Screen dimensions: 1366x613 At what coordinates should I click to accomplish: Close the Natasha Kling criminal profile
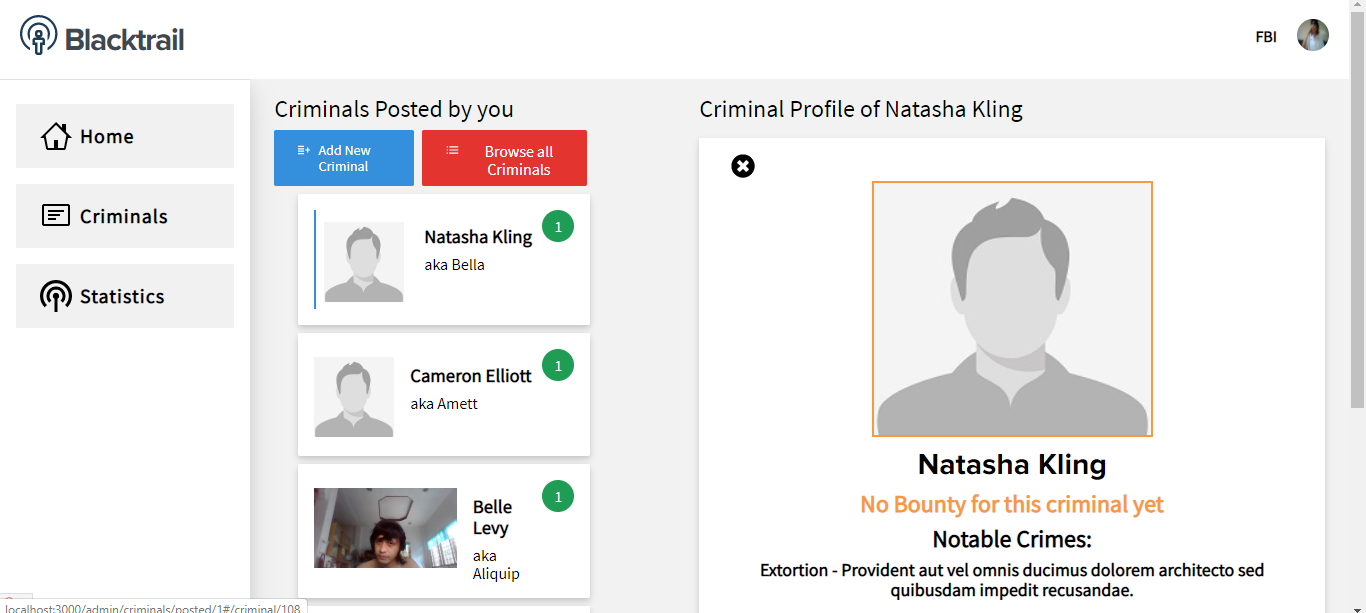click(743, 166)
